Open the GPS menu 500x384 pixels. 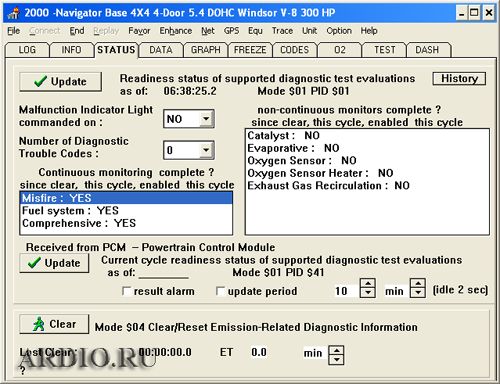tap(231, 31)
